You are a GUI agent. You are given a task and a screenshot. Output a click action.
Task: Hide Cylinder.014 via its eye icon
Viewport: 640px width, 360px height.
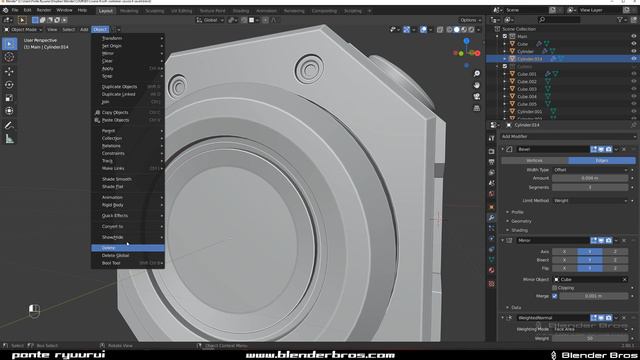pos(633,59)
